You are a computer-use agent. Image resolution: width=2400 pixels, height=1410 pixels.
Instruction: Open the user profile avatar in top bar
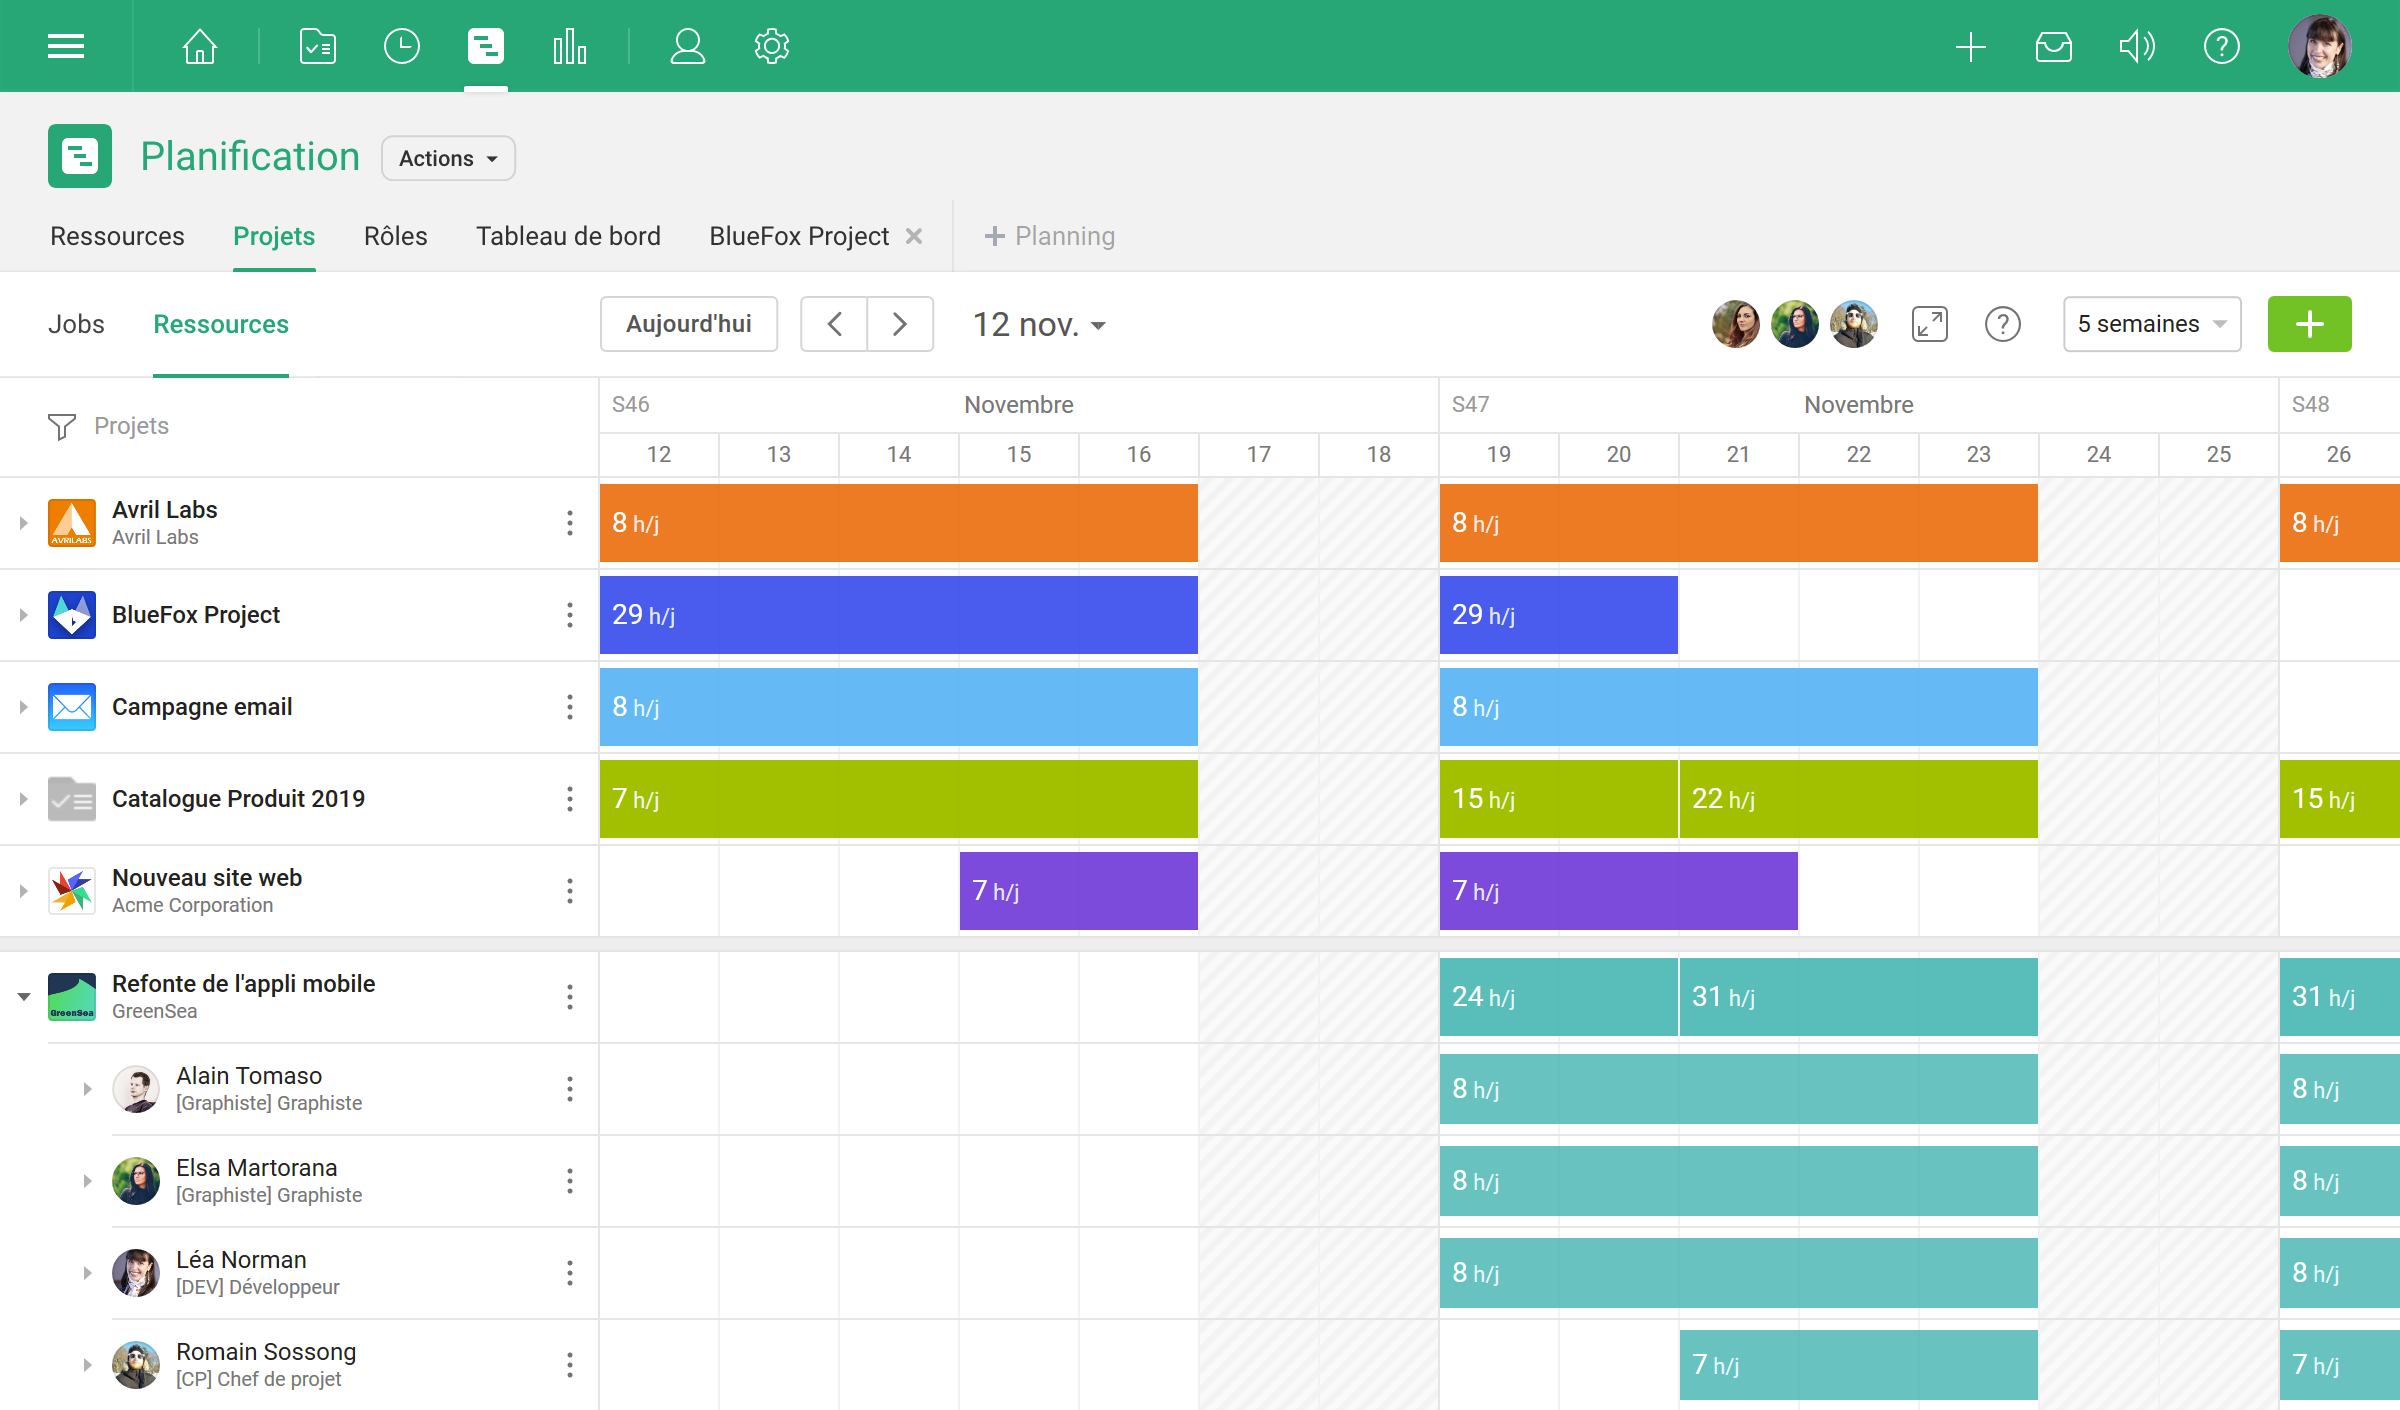click(2320, 46)
